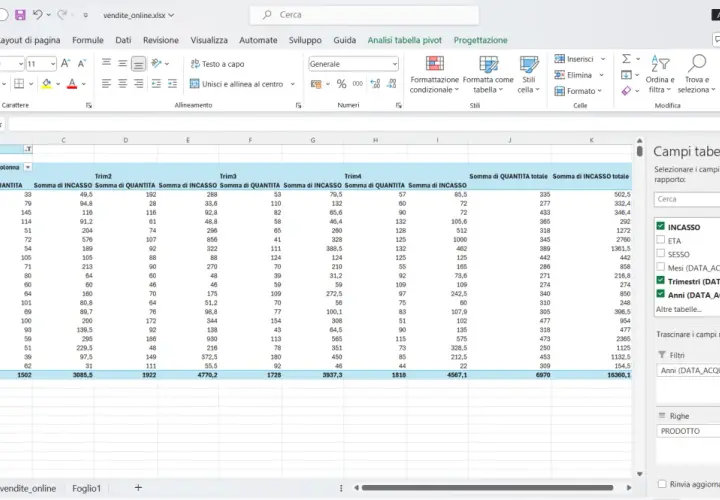The image size is (720, 500).
Task: Open the Generale number format dropdown
Action: pyautogui.click(x=394, y=64)
